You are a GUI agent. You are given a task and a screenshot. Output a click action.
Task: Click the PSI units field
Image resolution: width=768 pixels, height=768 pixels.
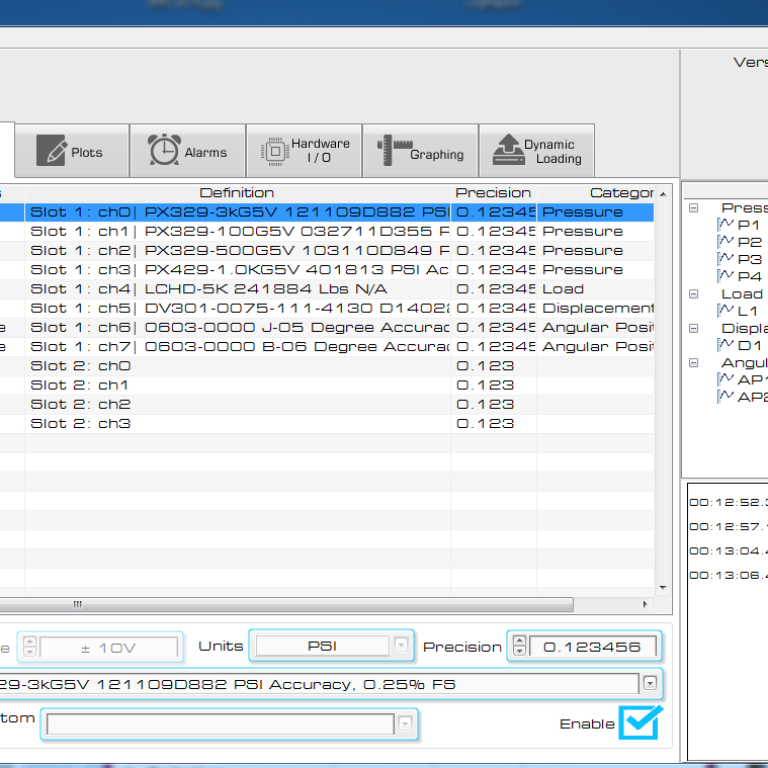(322, 646)
